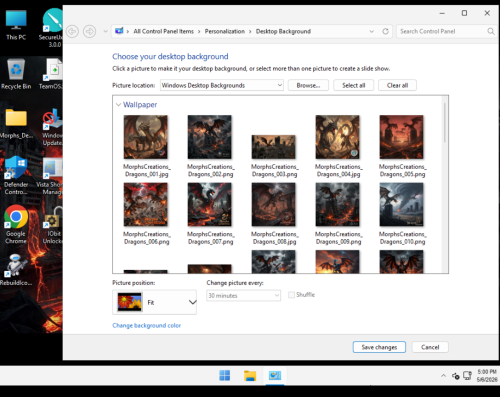The width and height of the screenshot is (500, 397).
Task: Click Personalization breadcrumb
Action: point(225,31)
